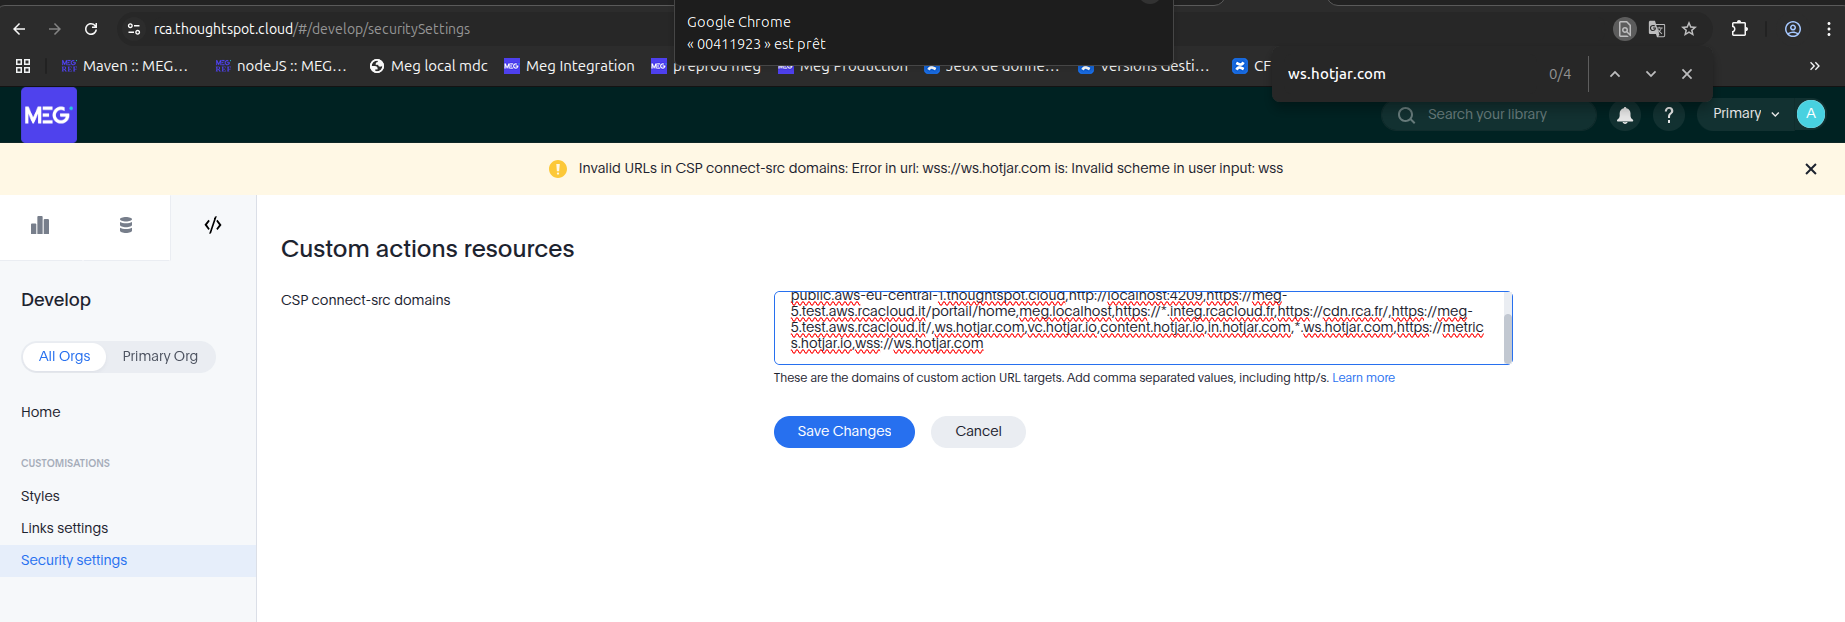Switch to the bar chart insights tab

pyautogui.click(x=40, y=225)
